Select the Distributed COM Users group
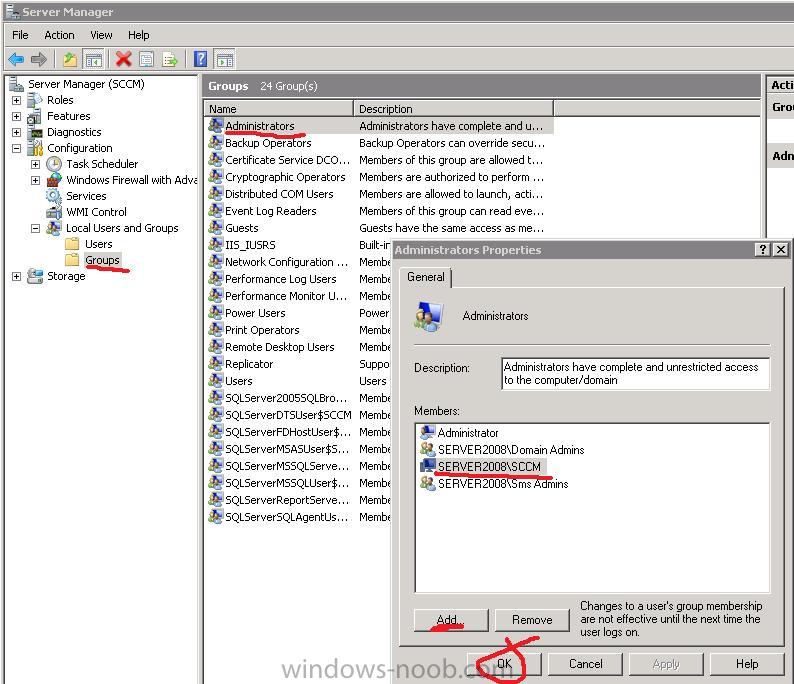Screen dimensions: 794x684 point(279,193)
